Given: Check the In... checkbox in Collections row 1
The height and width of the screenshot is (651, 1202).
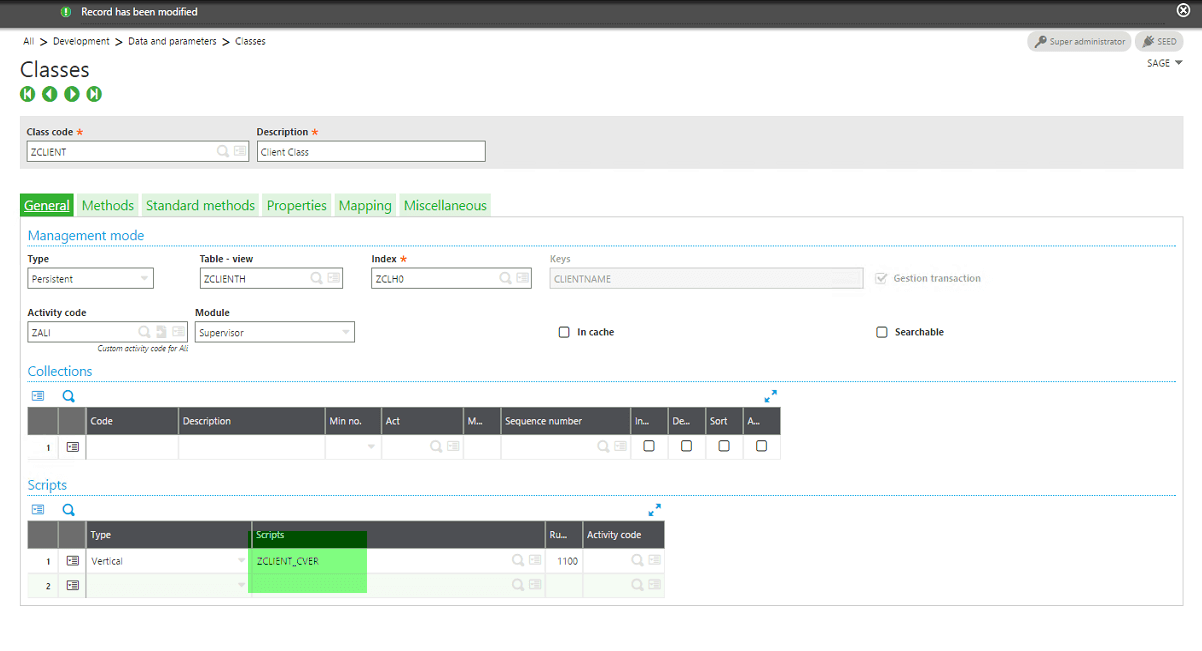Looking at the screenshot, I should [x=649, y=446].
